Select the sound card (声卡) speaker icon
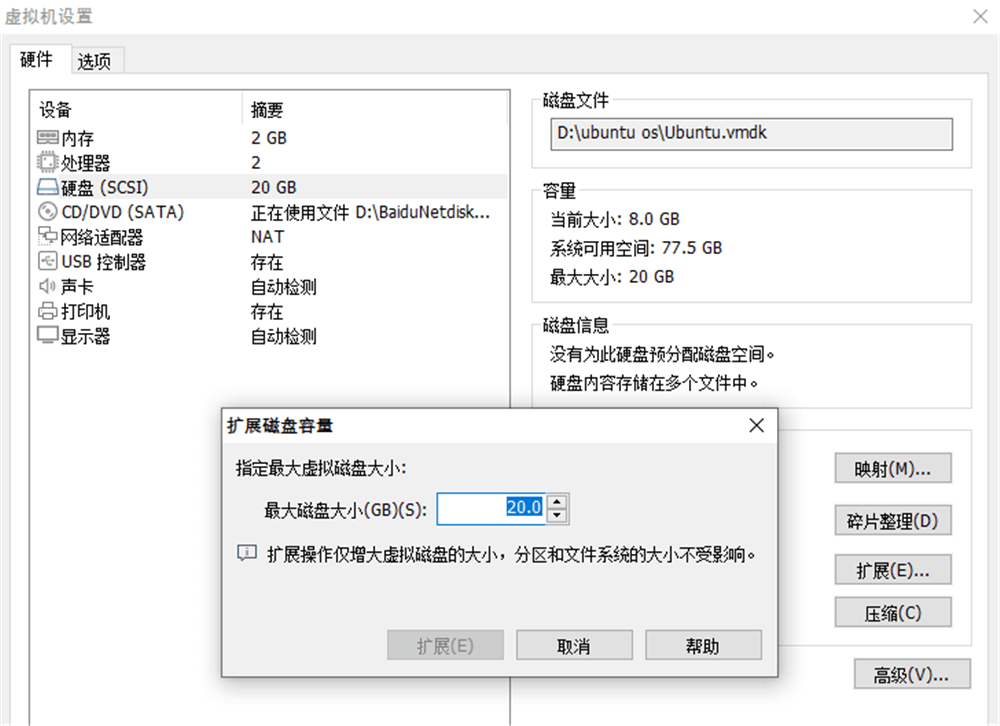Image resolution: width=1000 pixels, height=726 pixels. click(47, 287)
